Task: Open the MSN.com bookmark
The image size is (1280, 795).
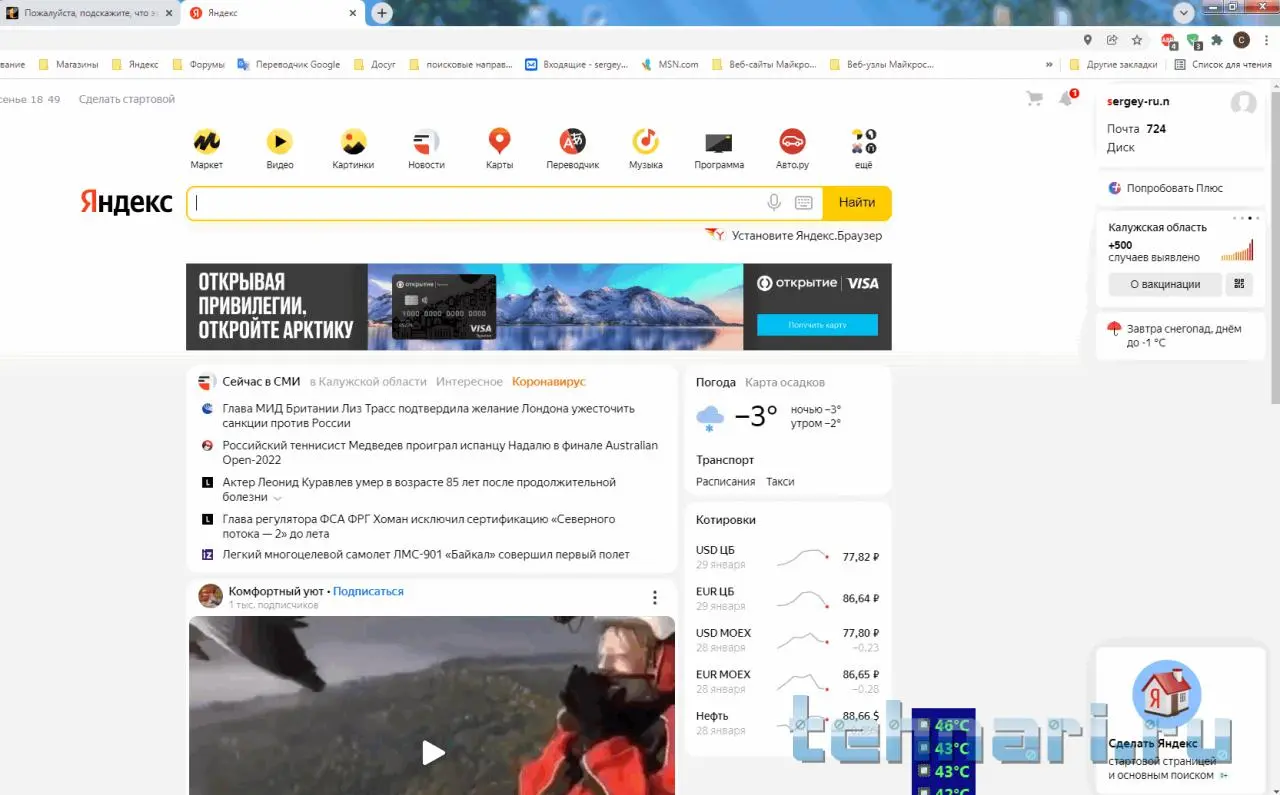Action: pyautogui.click(x=670, y=65)
